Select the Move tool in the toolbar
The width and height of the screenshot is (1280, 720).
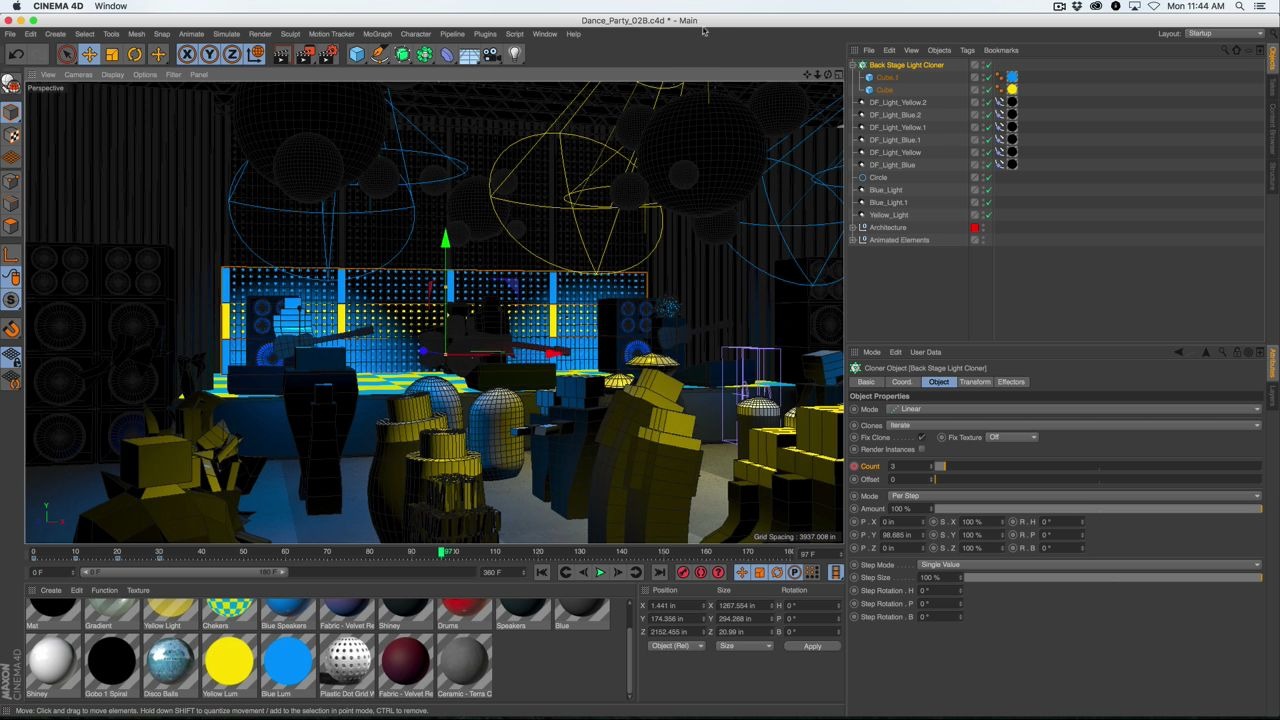point(89,54)
